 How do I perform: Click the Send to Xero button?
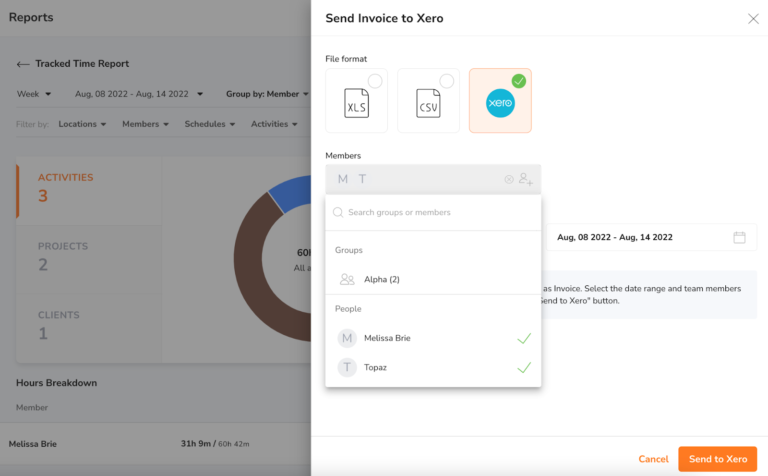click(718, 459)
